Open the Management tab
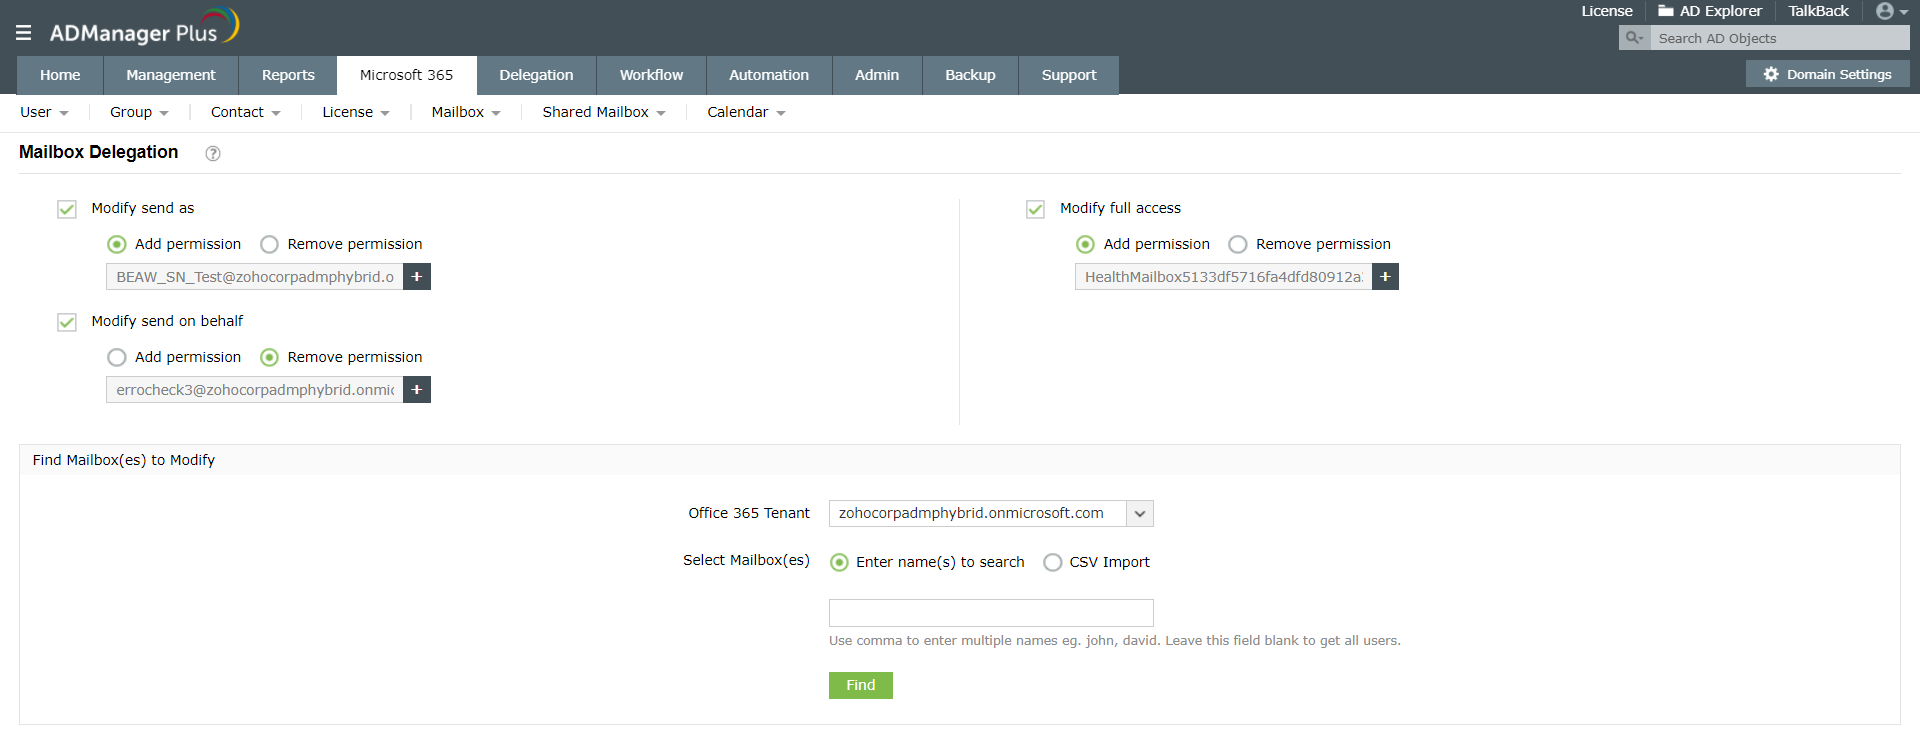The image size is (1920, 743). pos(171,75)
